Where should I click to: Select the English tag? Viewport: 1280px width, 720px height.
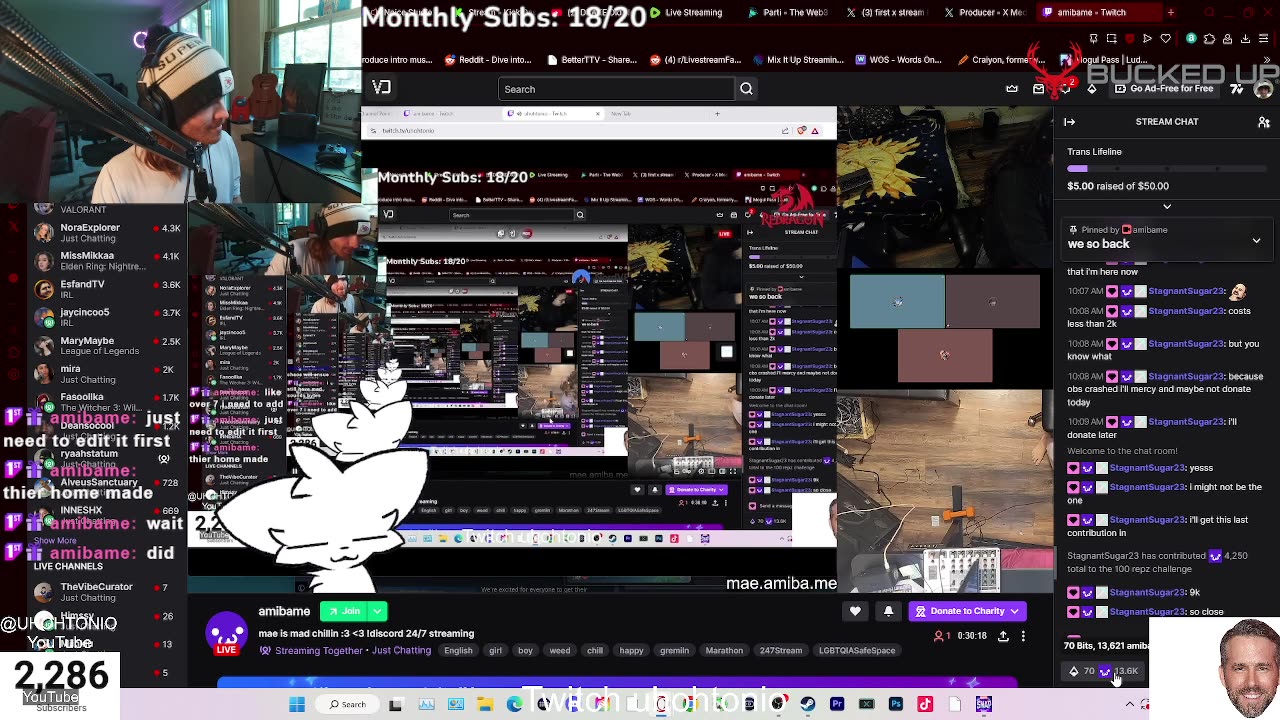pyautogui.click(x=458, y=651)
